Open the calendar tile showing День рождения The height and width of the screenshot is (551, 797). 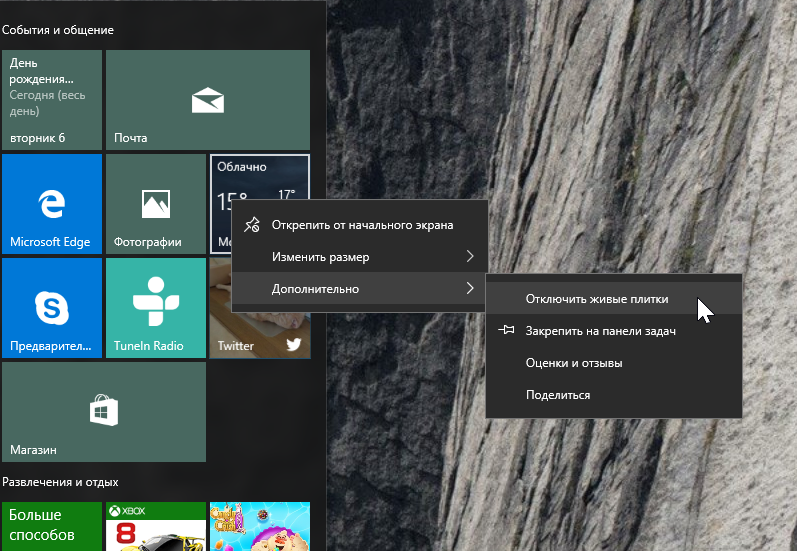[x=52, y=100]
